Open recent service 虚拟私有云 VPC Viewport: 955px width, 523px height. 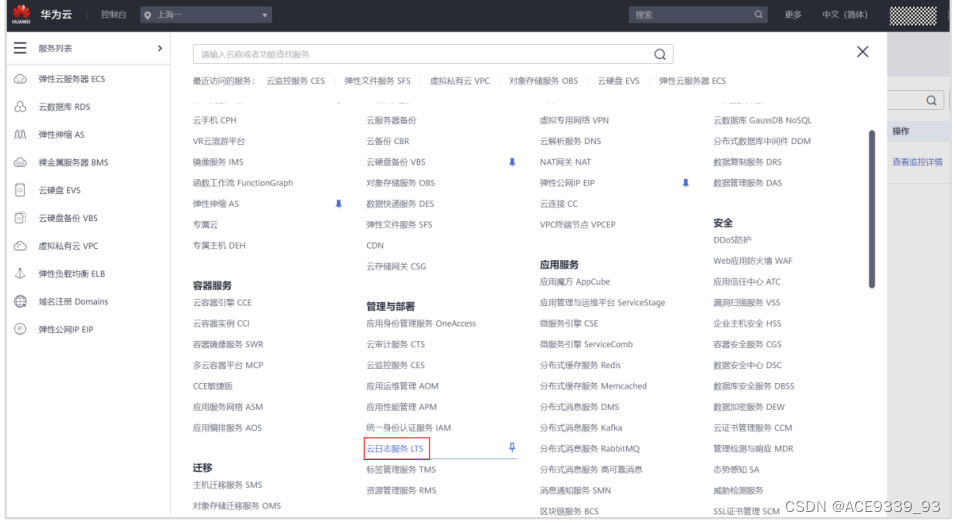coord(459,81)
